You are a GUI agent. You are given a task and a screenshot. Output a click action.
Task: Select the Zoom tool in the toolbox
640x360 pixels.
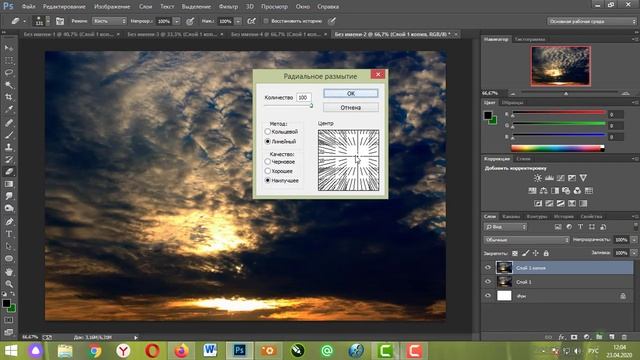pyautogui.click(x=9, y=284)
